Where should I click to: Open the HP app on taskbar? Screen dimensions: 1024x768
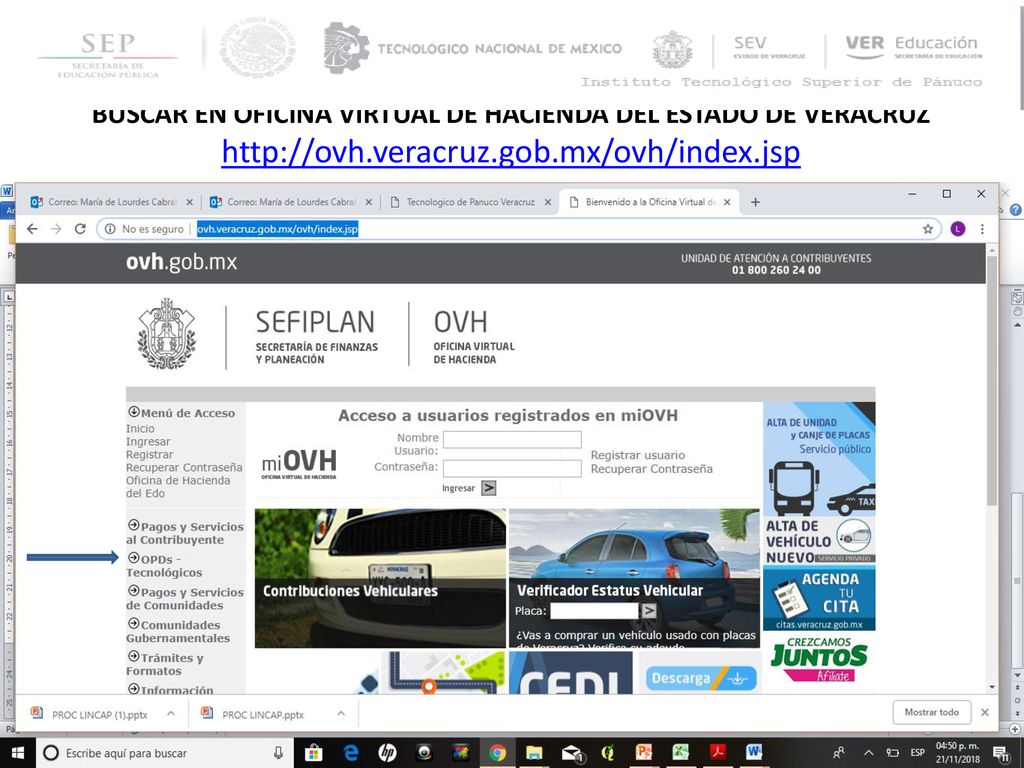coord(387,753)
